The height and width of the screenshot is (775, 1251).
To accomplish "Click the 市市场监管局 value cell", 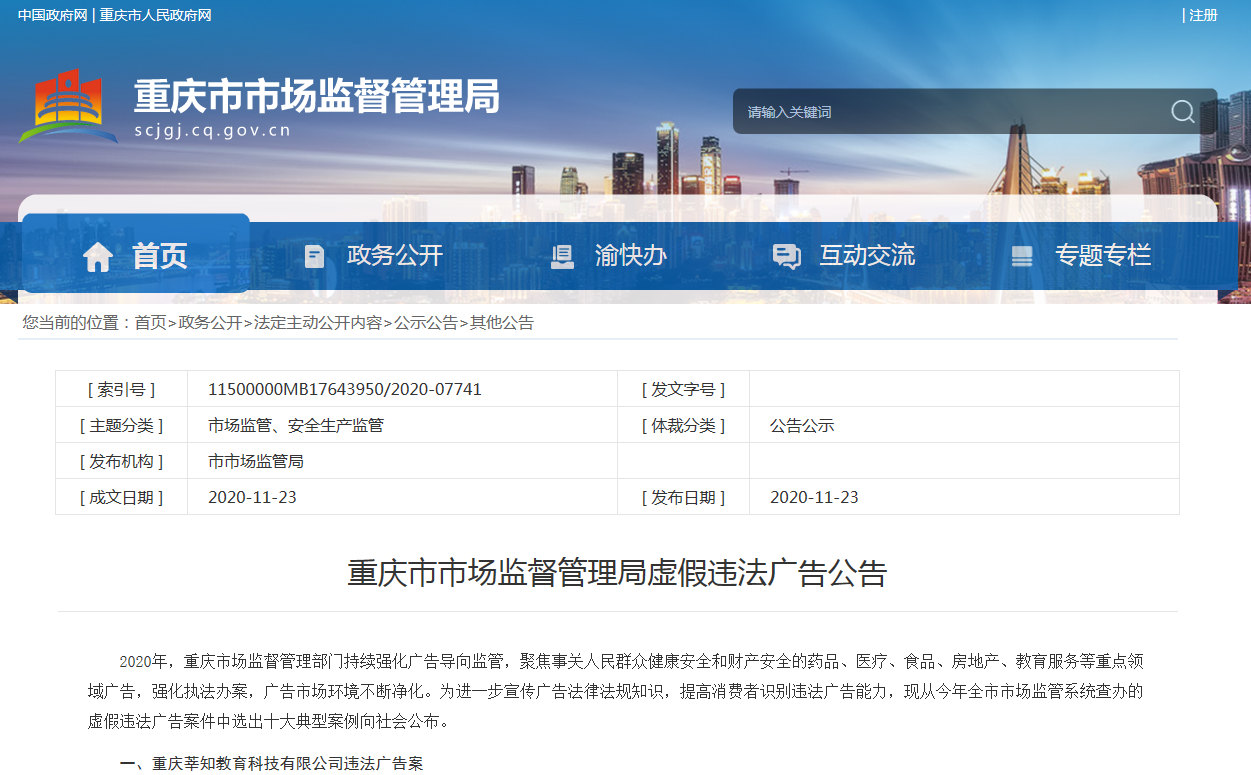I will tap(402, 461).
